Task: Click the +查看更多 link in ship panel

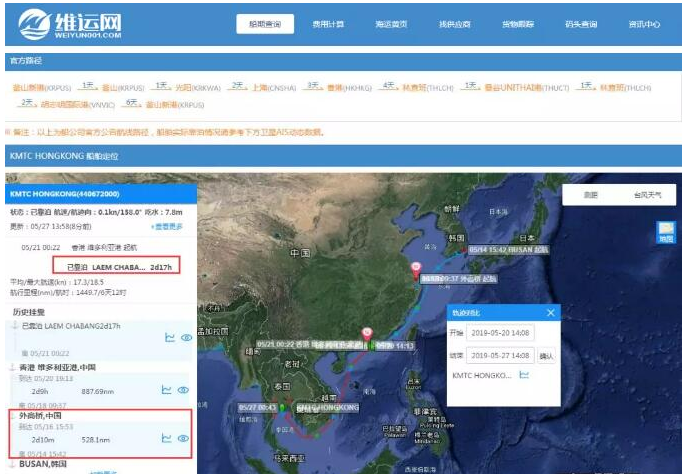Action: [167, 227]
